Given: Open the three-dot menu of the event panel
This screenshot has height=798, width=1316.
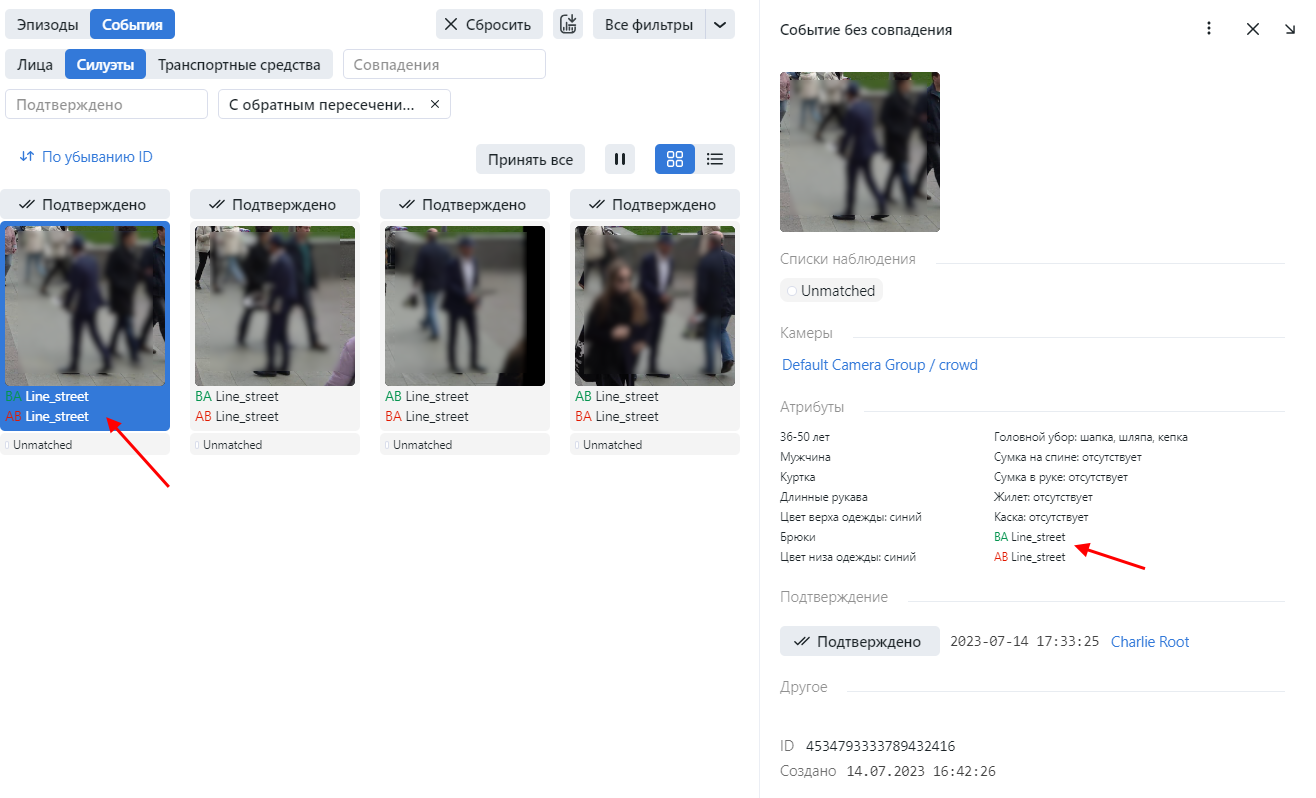Looking at the screenshot, I should click(x=1209, y=29).
